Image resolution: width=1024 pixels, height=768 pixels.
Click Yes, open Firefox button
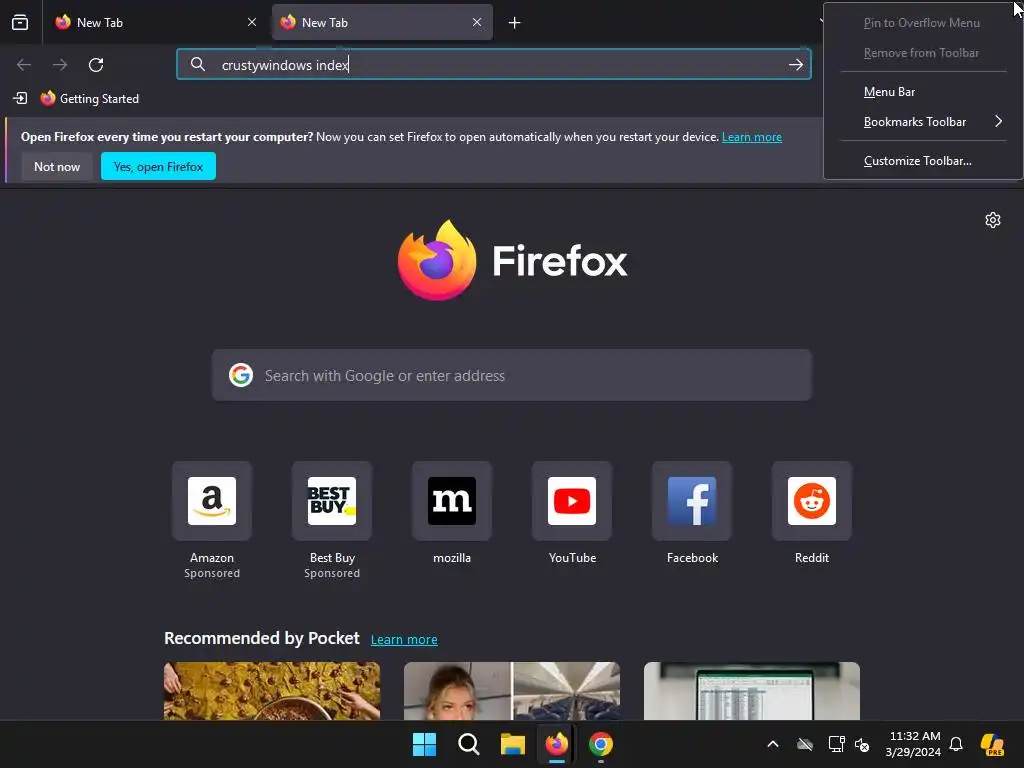click(x=158, y=167)
